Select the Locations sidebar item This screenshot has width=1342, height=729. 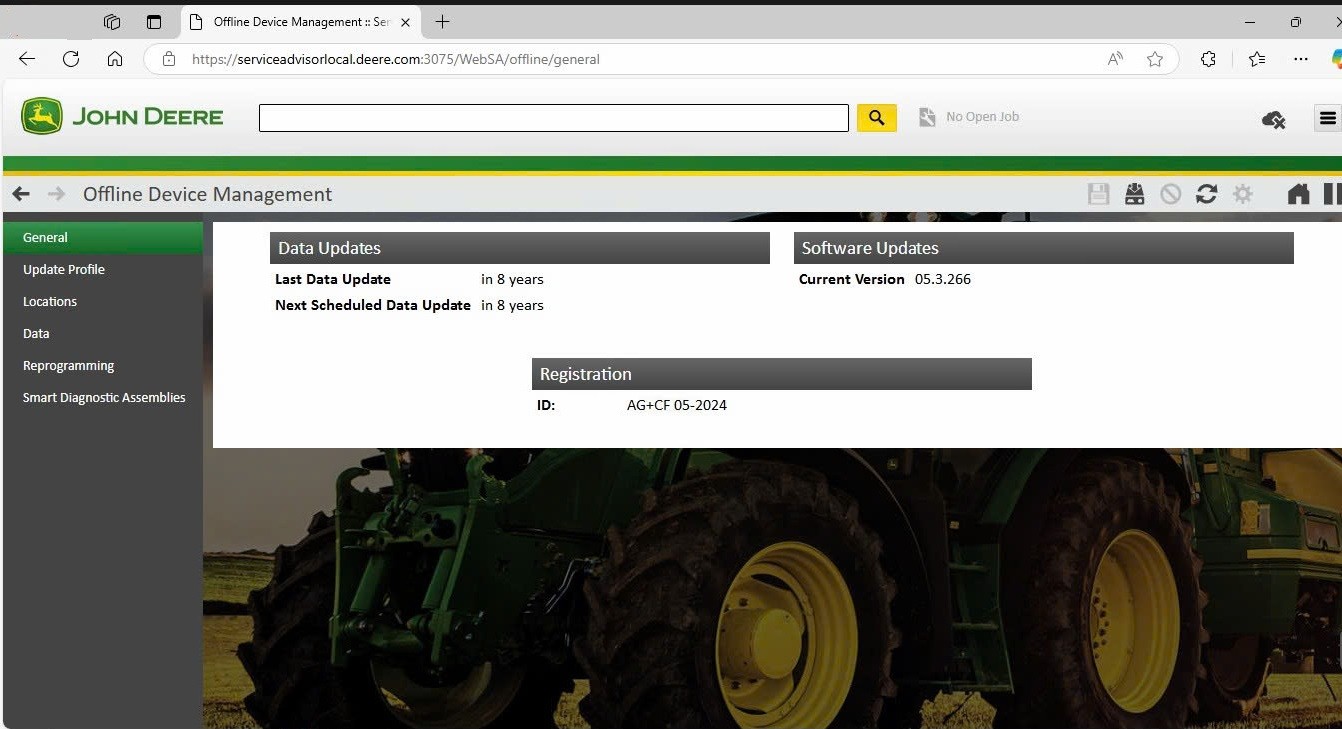49,301
